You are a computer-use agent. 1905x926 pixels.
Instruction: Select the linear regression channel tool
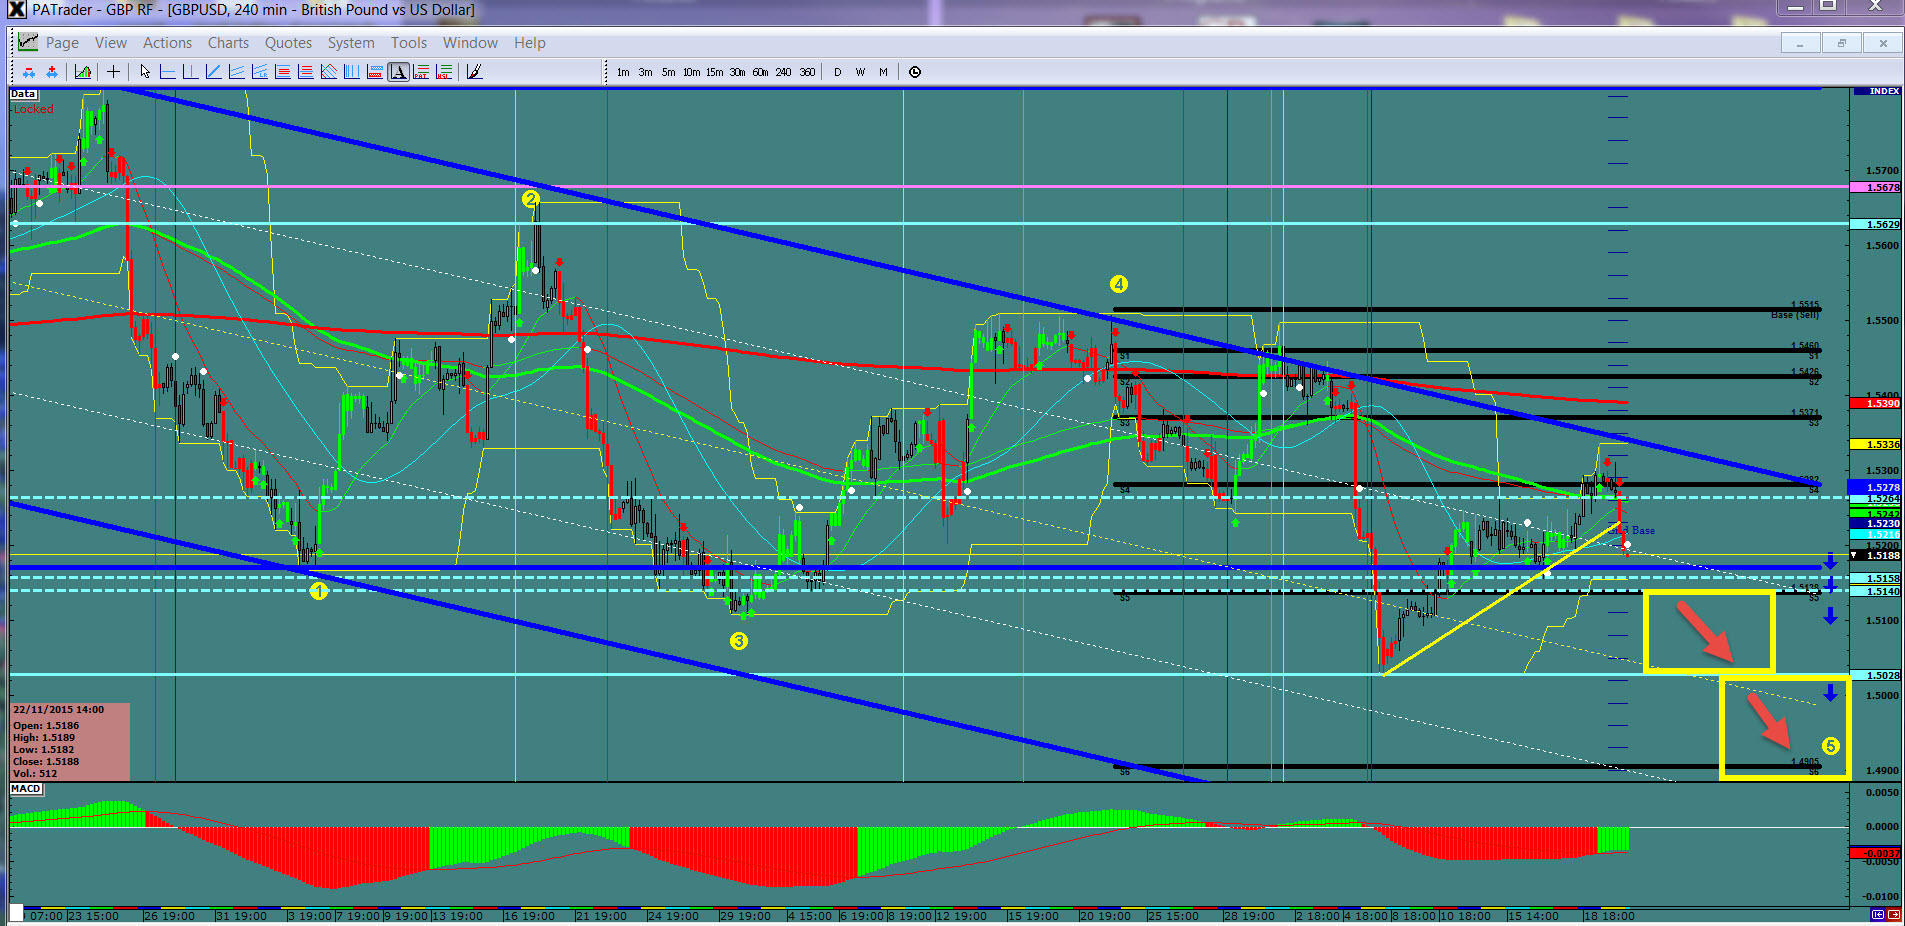click(x=260, y=72)
